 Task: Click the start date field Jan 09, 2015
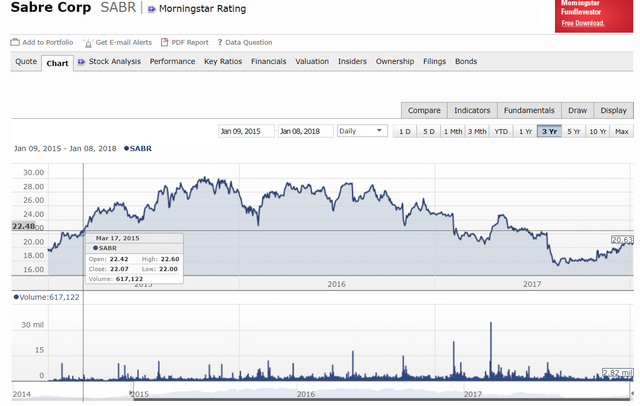coord(246,131)
